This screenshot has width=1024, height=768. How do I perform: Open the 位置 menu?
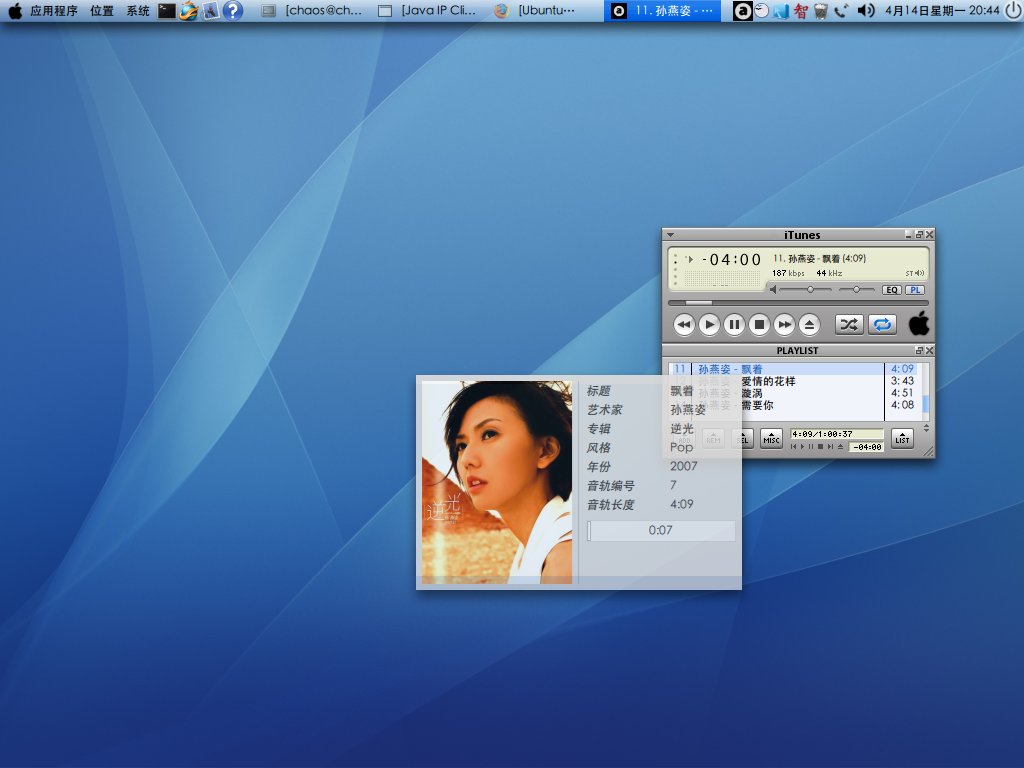point(101,10)
